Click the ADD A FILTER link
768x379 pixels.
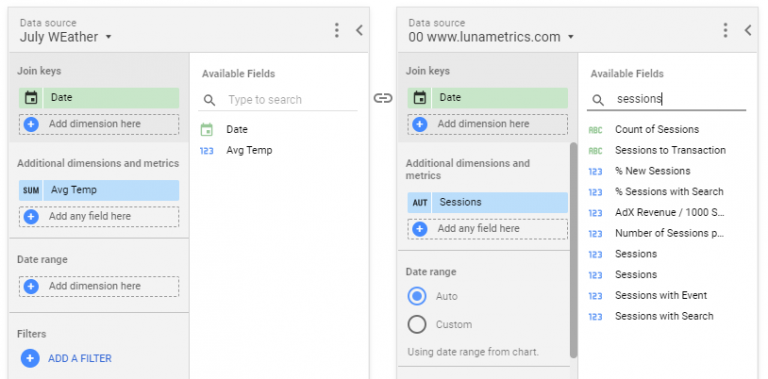(x=80, y=358)
